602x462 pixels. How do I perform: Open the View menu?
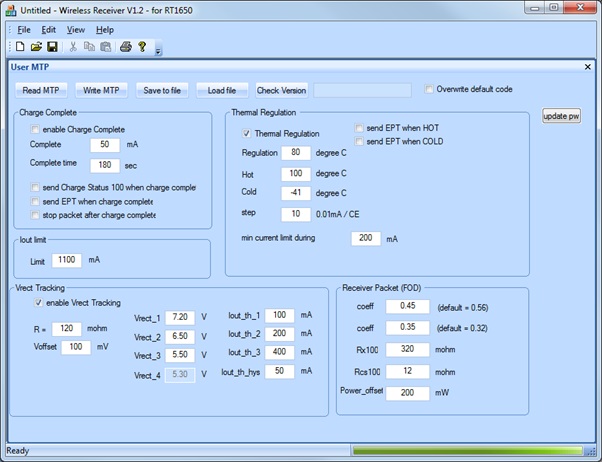[x=76, y=30]
